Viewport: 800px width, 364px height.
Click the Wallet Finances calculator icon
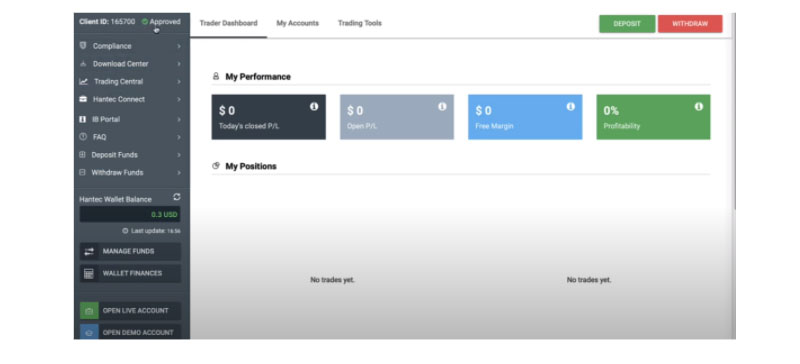tap(89, 274)
